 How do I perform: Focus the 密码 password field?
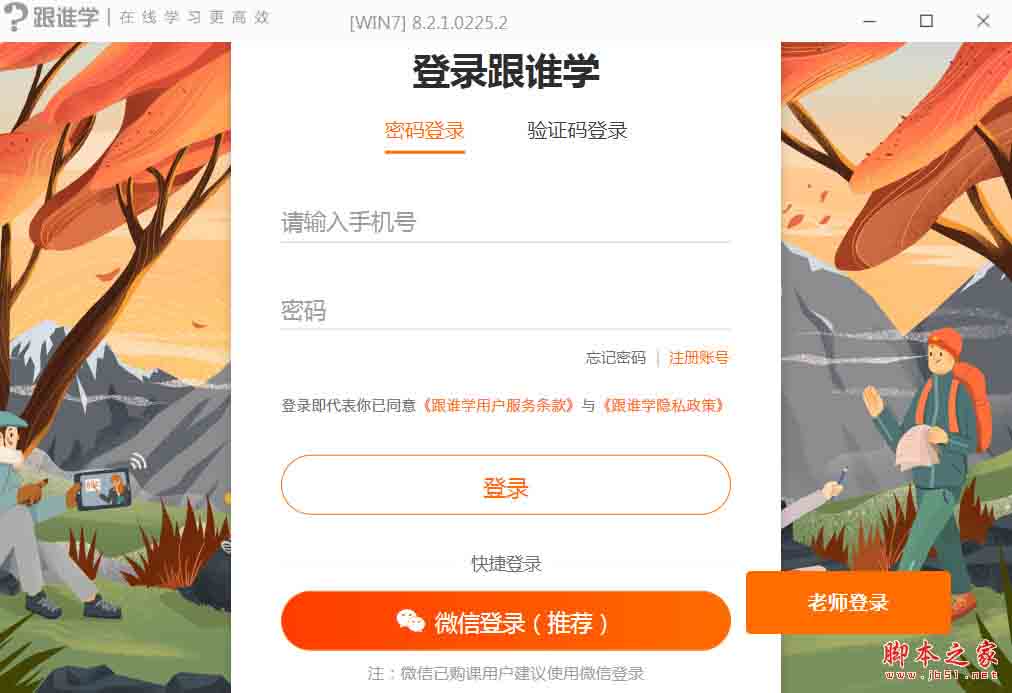(505, 311)
